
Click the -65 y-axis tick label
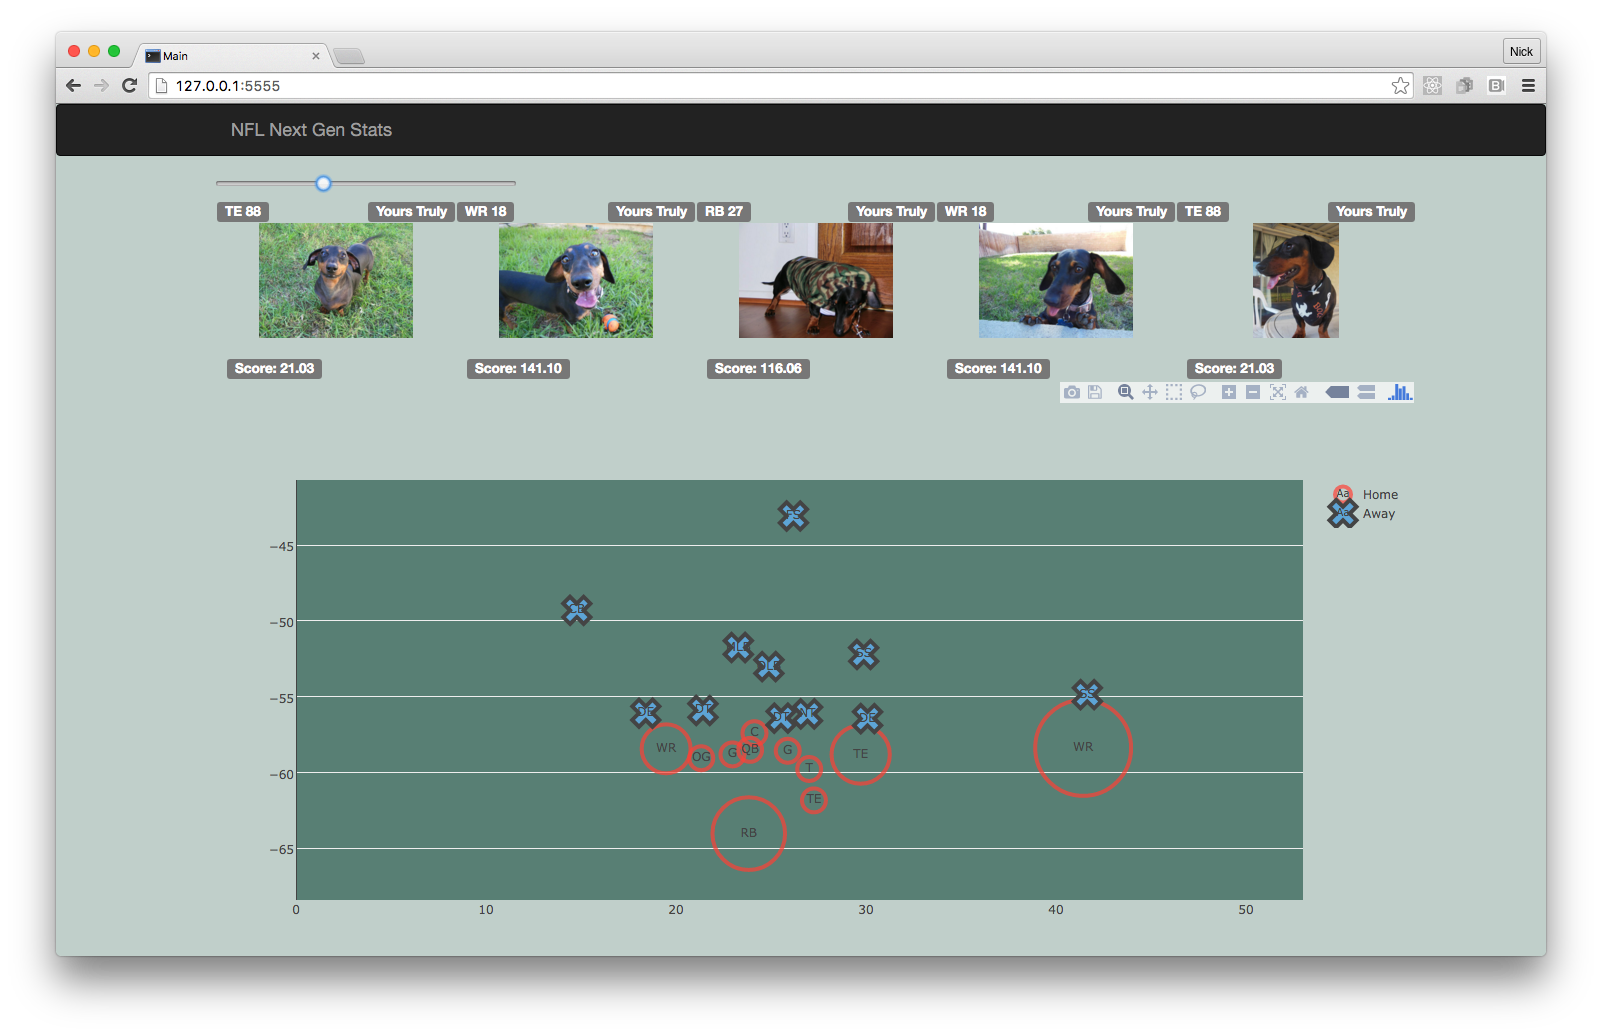282,850
